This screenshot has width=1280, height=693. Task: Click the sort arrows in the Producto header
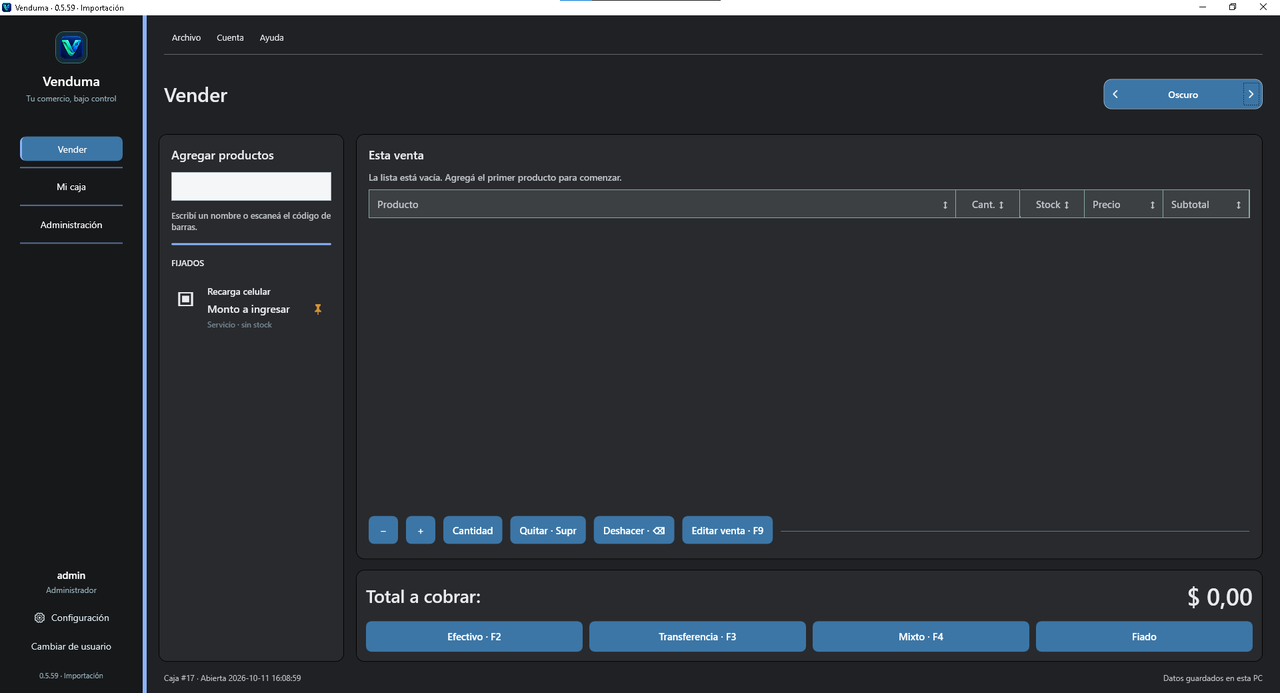(945, 205)
